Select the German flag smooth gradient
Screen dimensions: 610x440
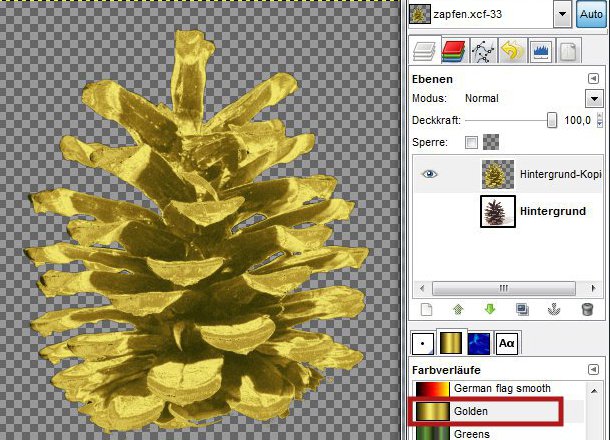[498, 389]
